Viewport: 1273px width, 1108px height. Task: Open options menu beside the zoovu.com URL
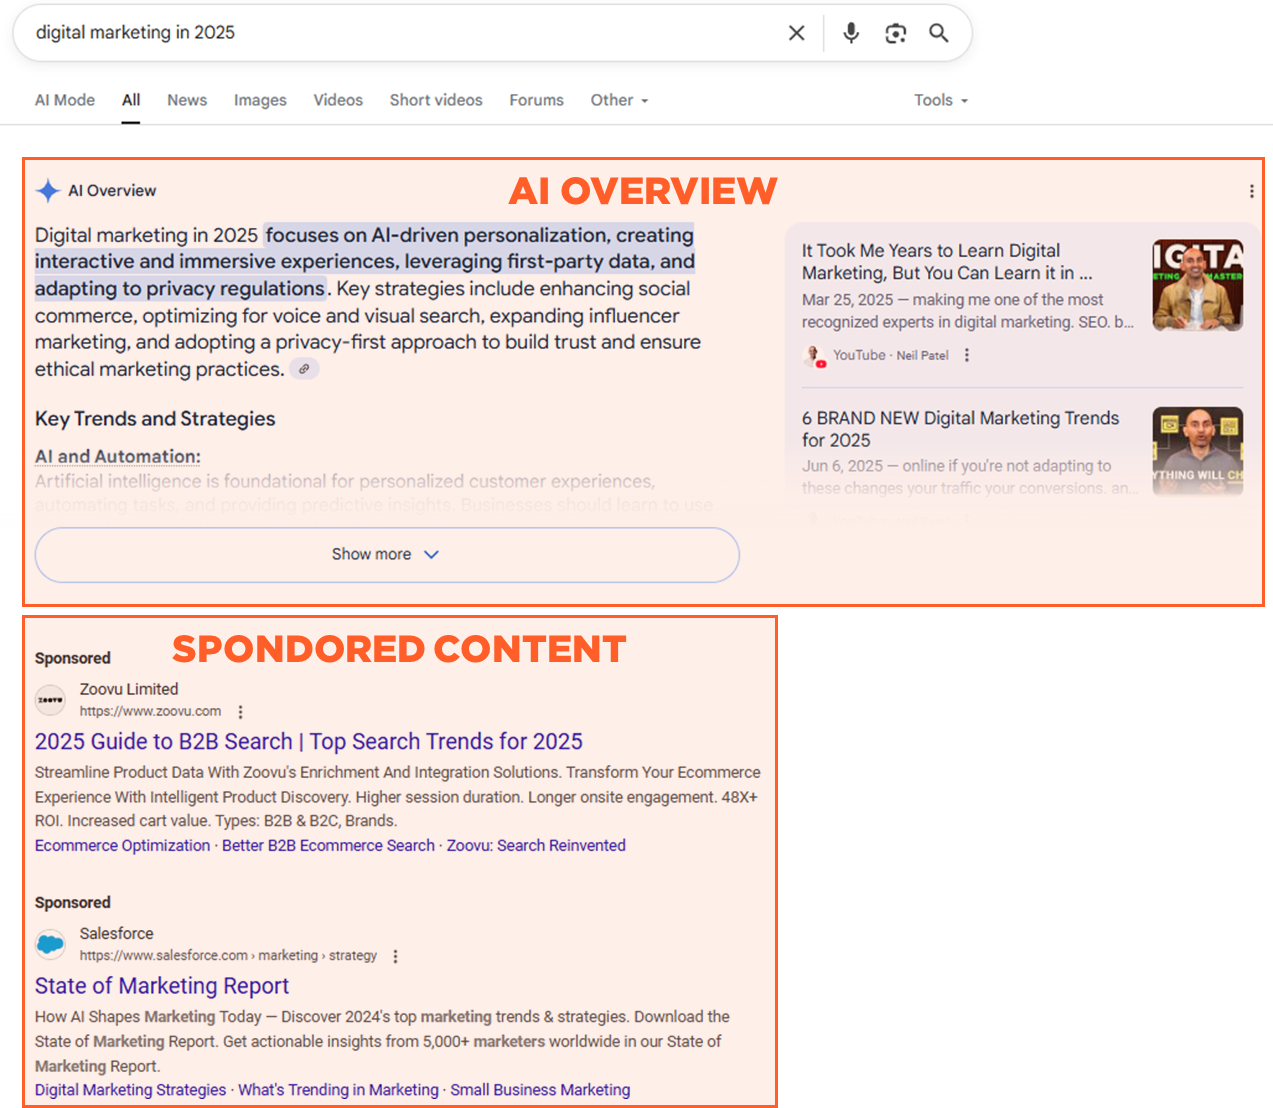point(240,712)
